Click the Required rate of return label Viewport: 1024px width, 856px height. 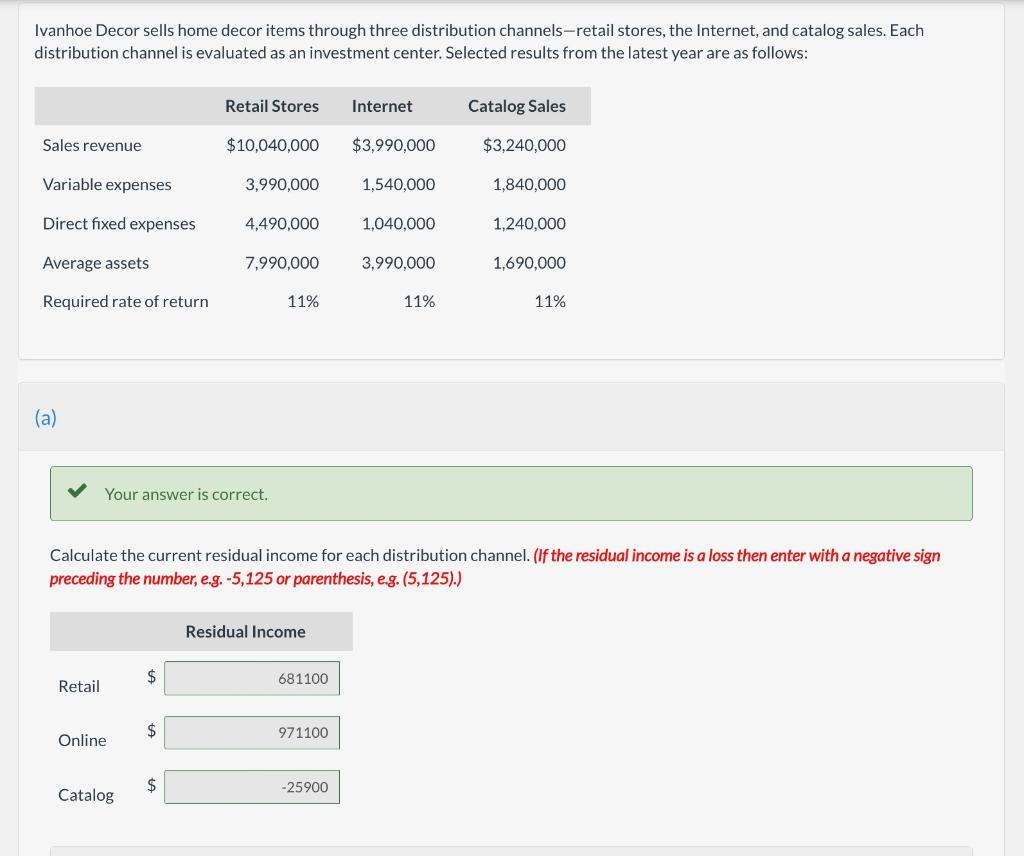coord(125,301)
